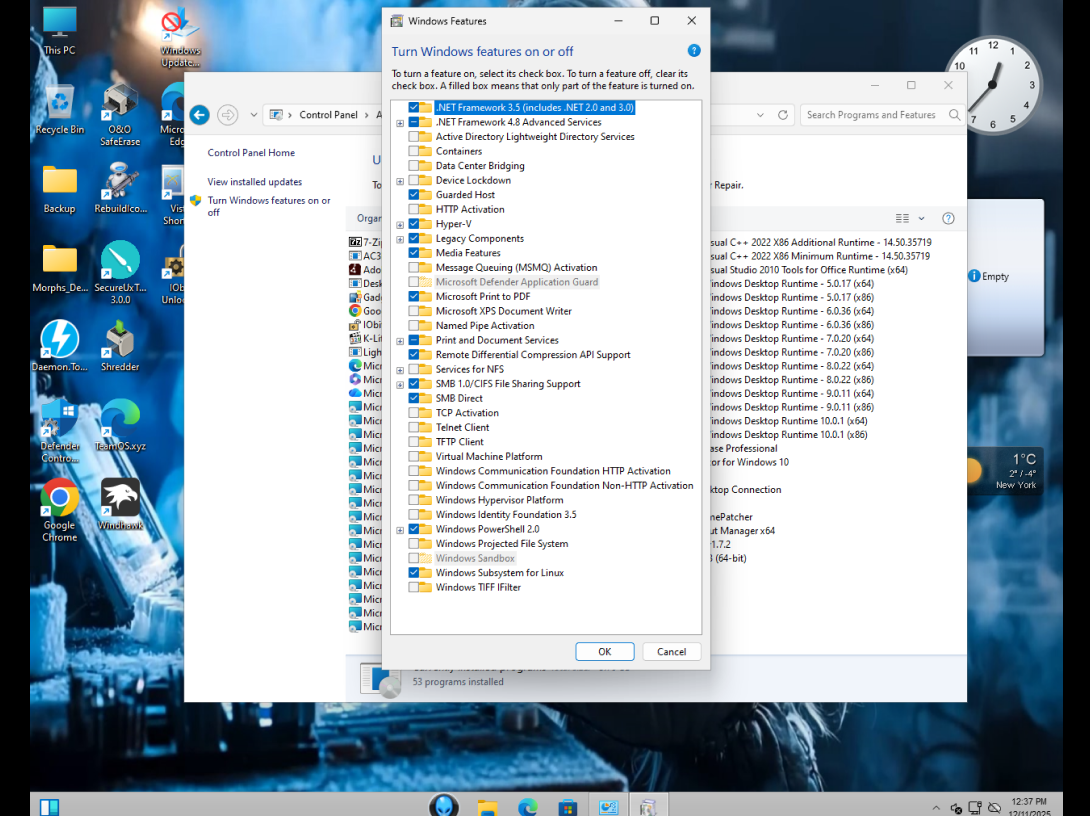Select Data Center Bridging row
Screen dimensions: 1090x816
(x=480, y=165)
